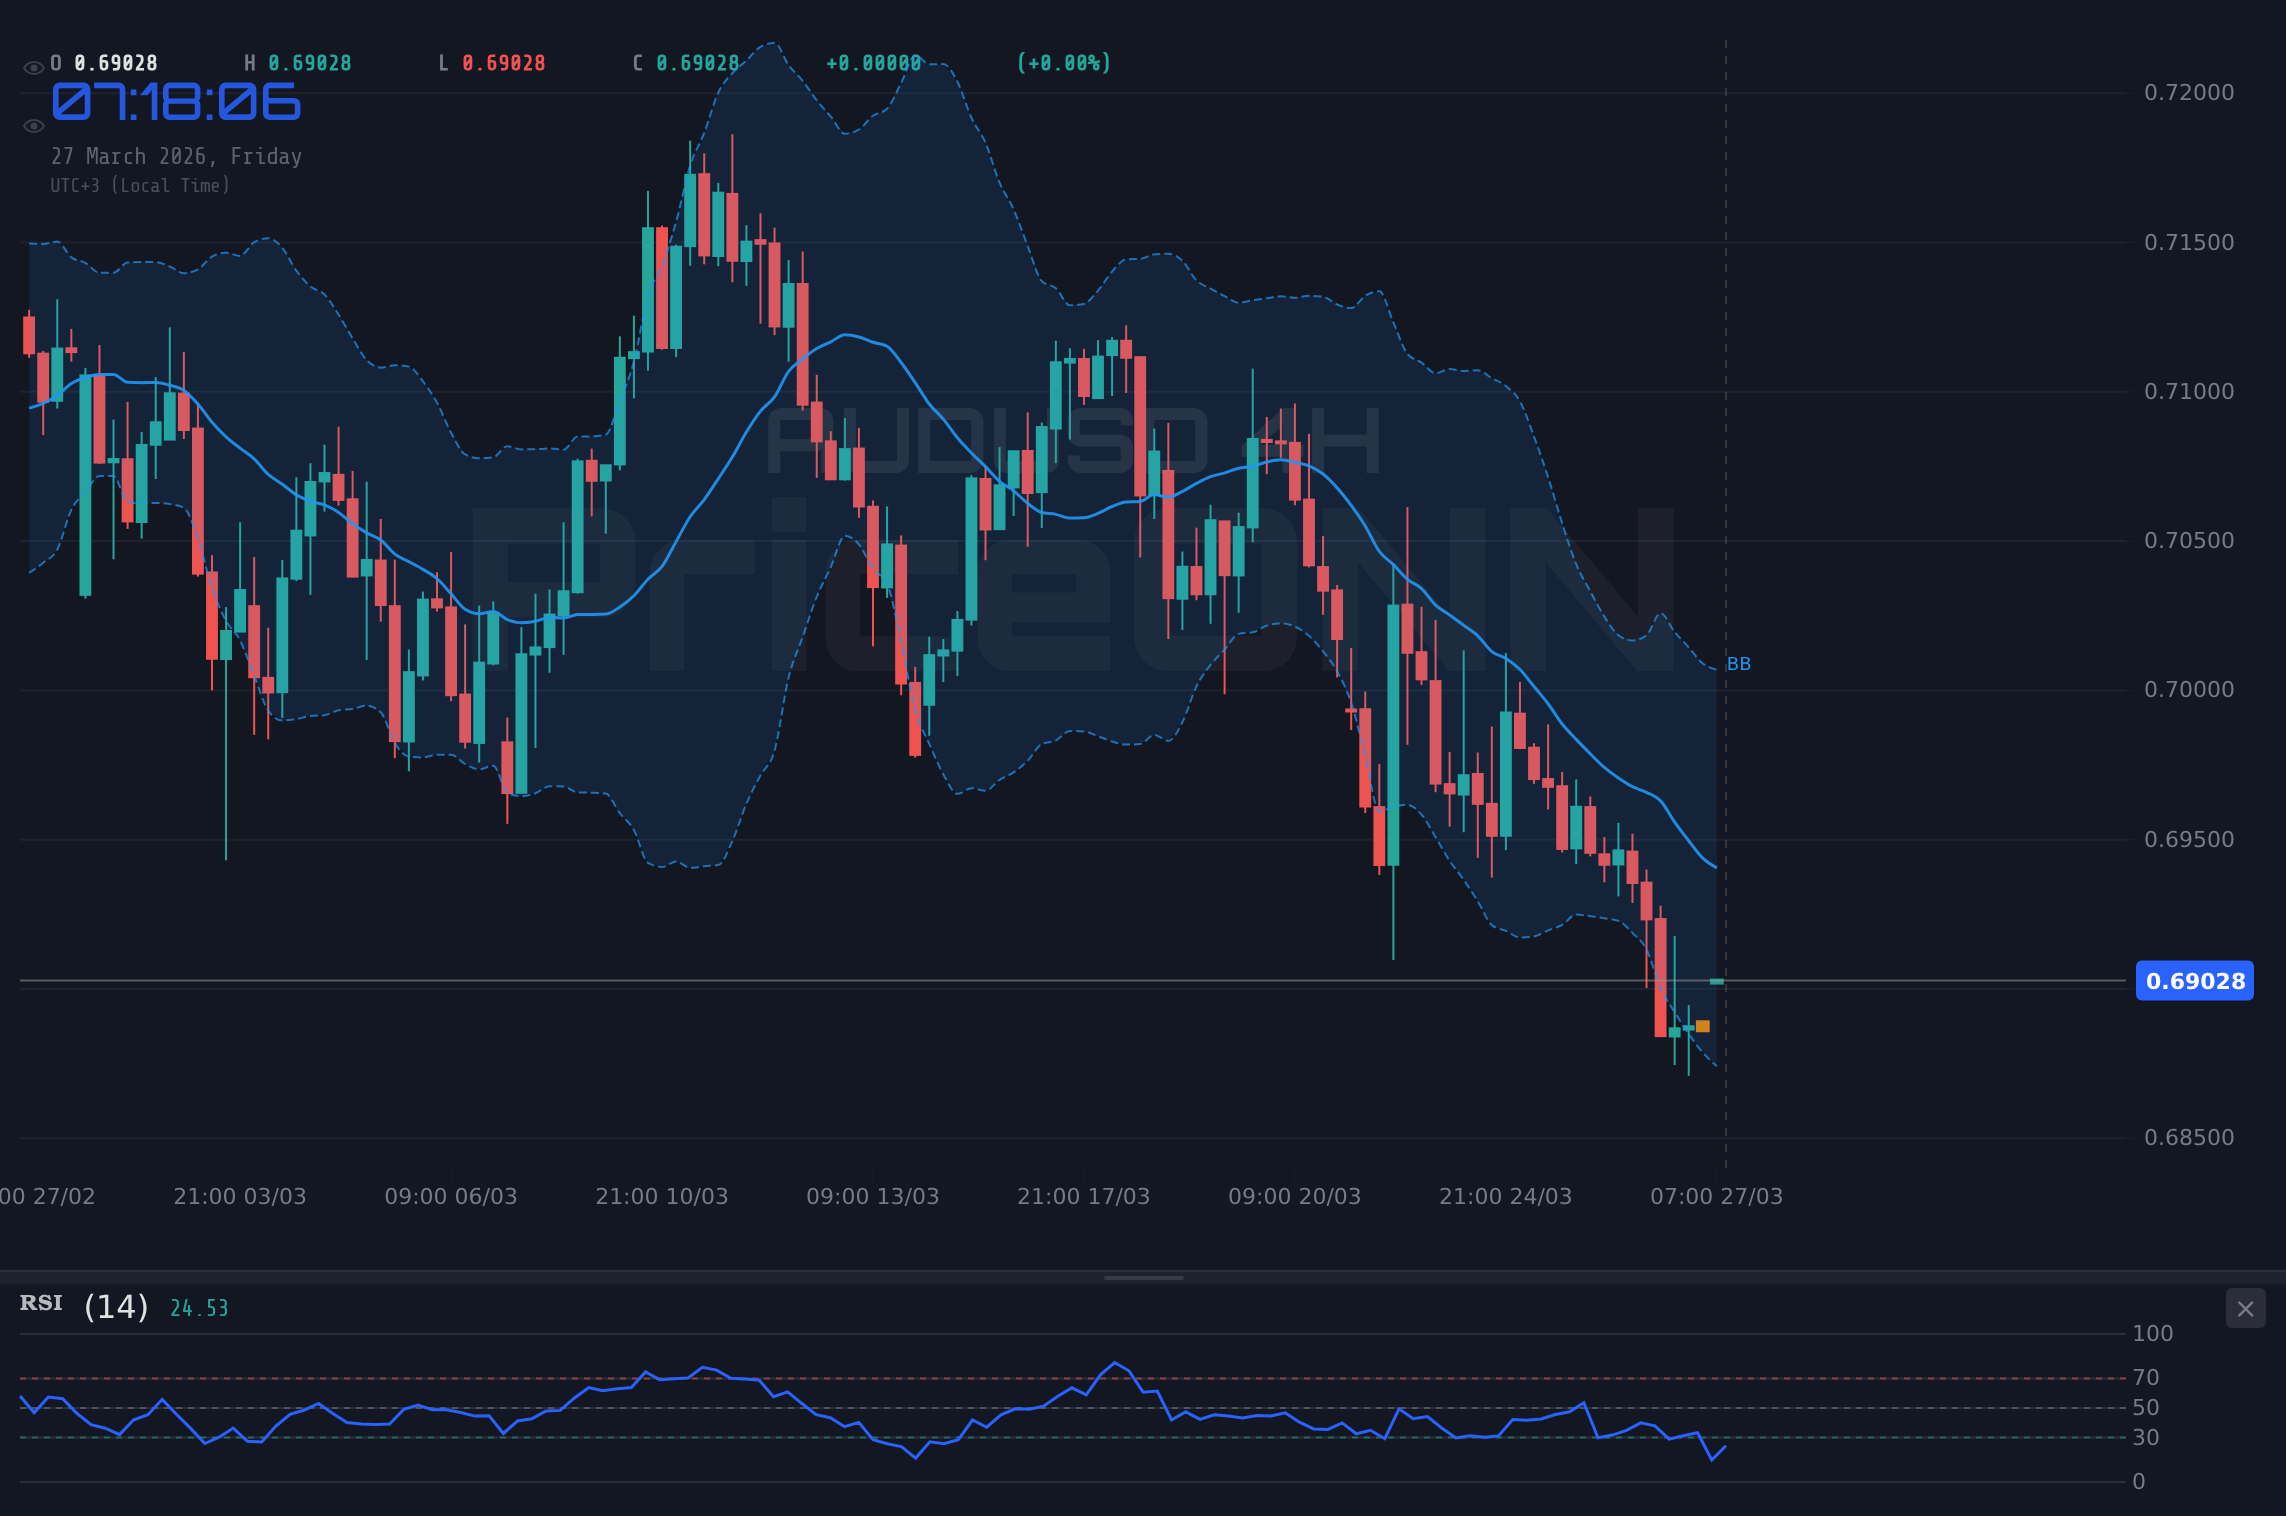Click the 27 March 2026 date label
2286x1516 pixels.
tap(176, 156)
